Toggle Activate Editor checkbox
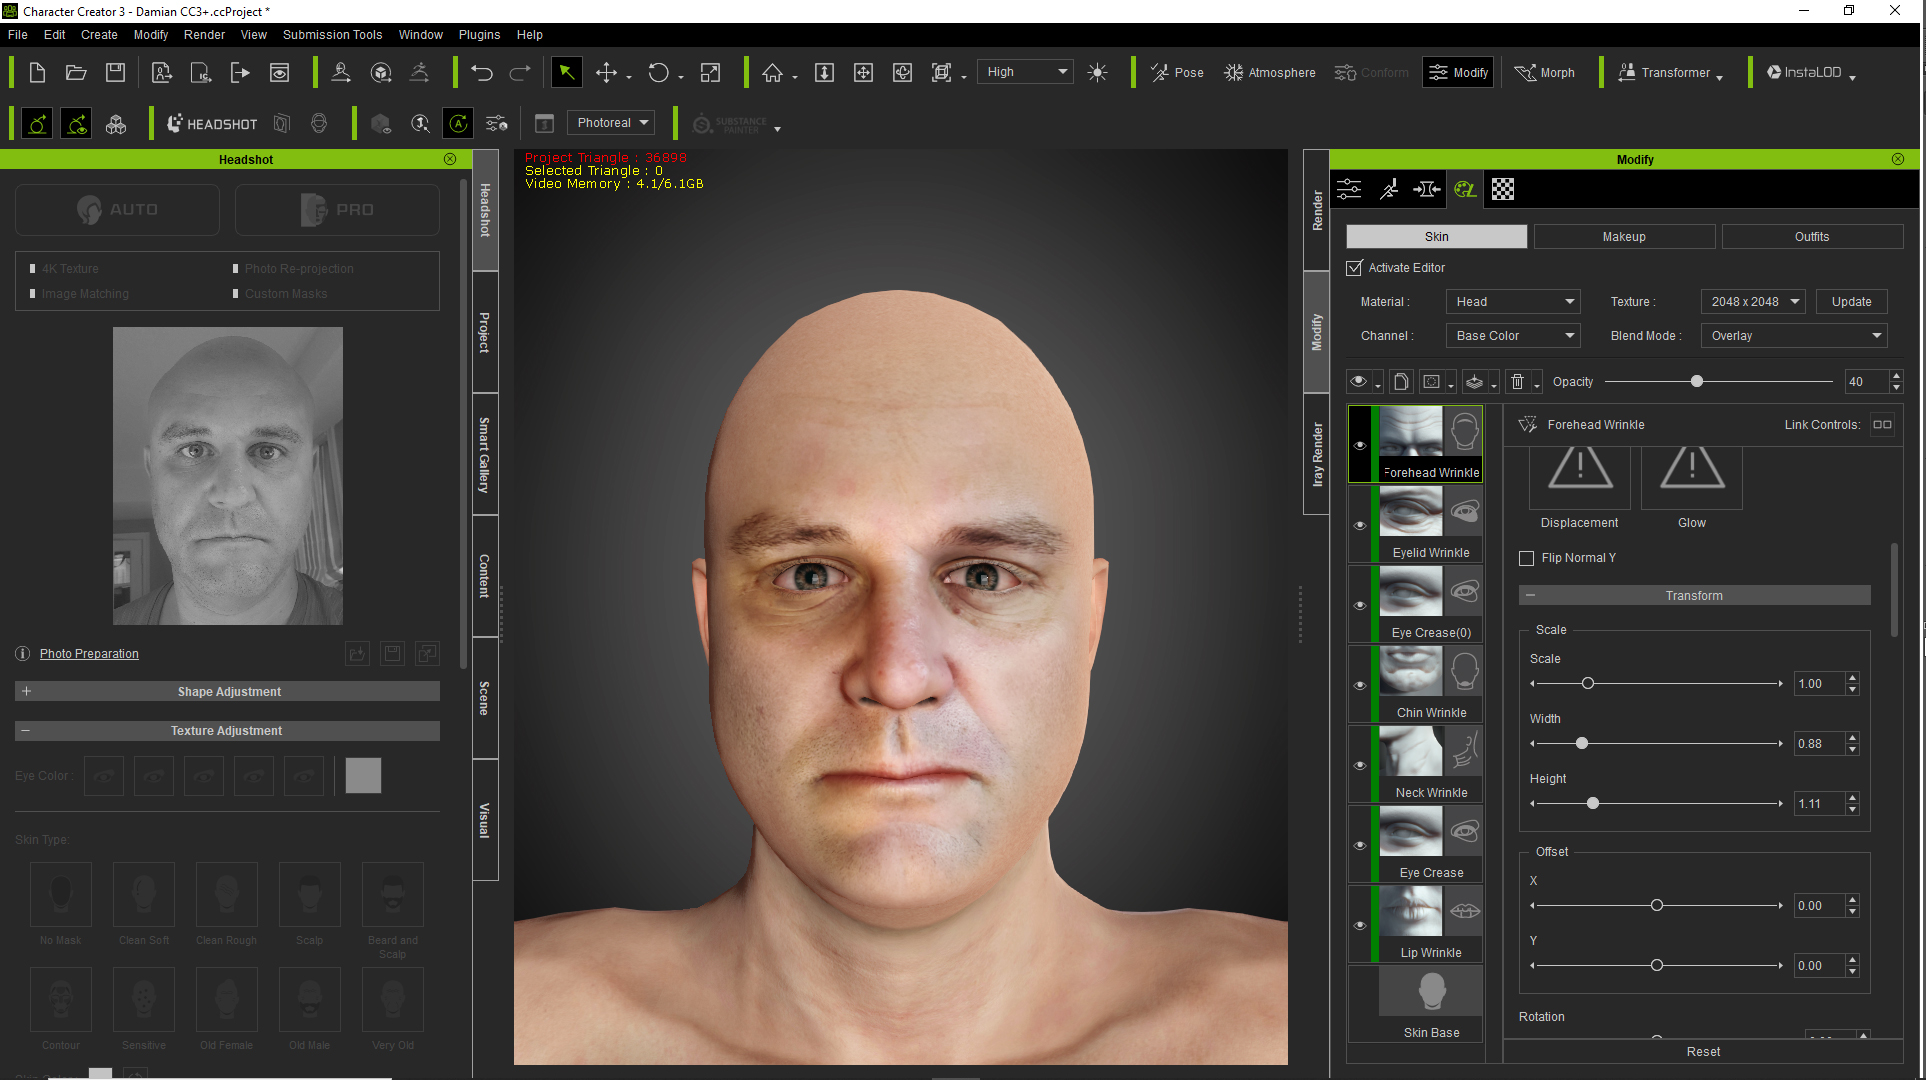The image size is (1926, 1080). (x=1354, y=268)
